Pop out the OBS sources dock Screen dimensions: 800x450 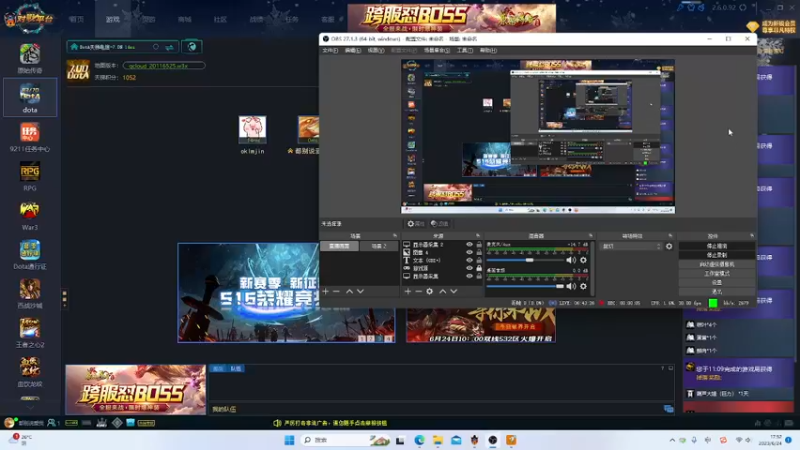coord(478,236)
